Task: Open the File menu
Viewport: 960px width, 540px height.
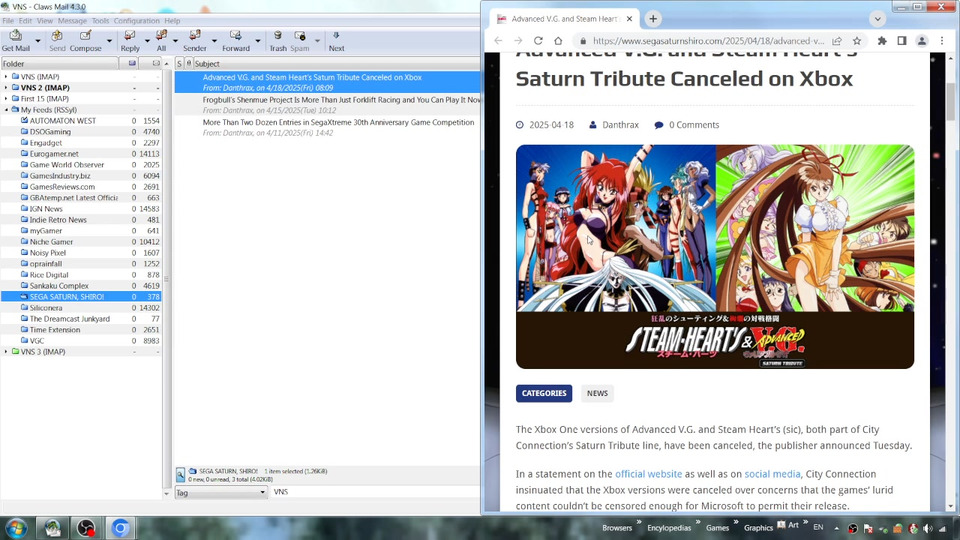Action: [x=8, y=21]
